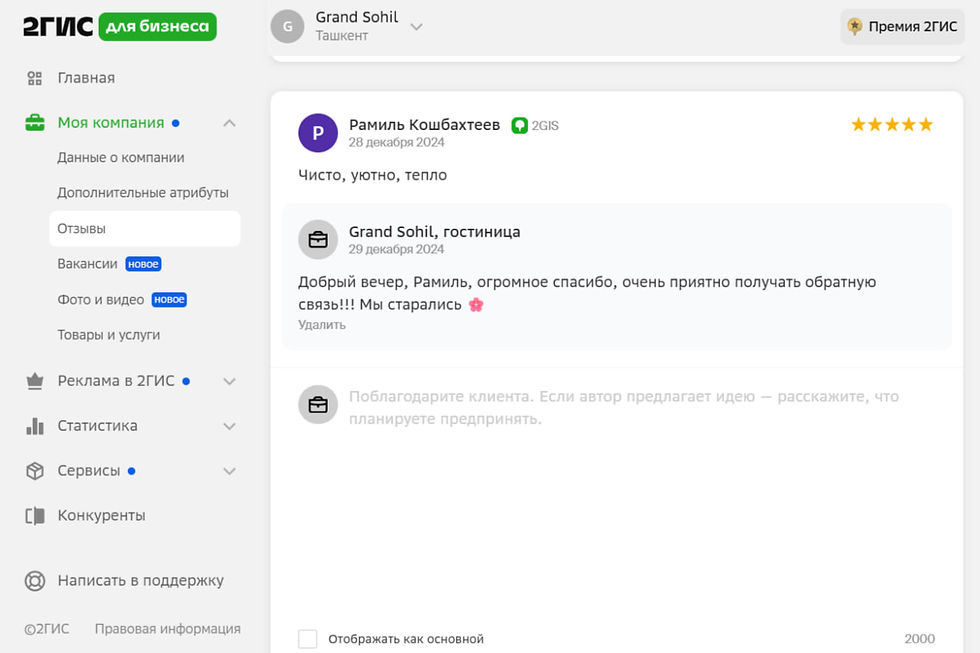Click the новое badge next to Вакансии
Image resolution: width=980 pixels, height=653 pixels.
144,264
